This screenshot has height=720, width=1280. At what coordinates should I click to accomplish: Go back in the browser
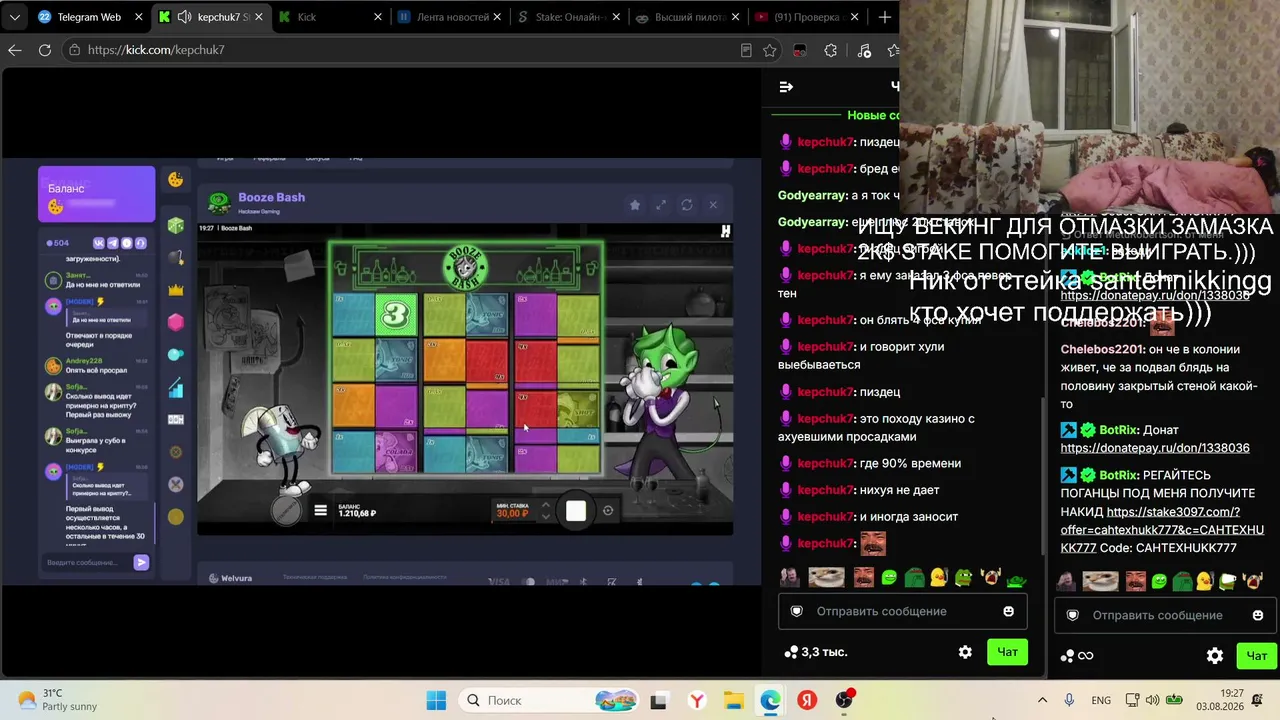pyautogui.click(x=15, y=50)
